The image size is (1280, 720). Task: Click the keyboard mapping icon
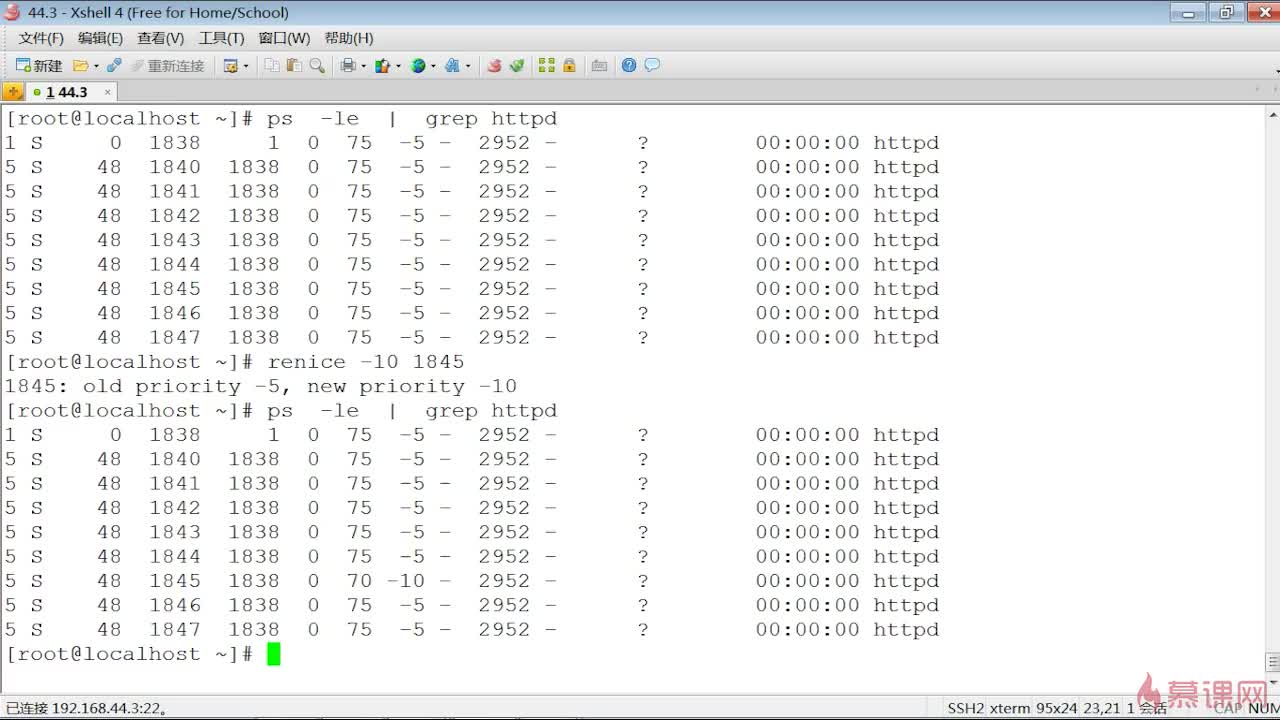tap(600, 65)
